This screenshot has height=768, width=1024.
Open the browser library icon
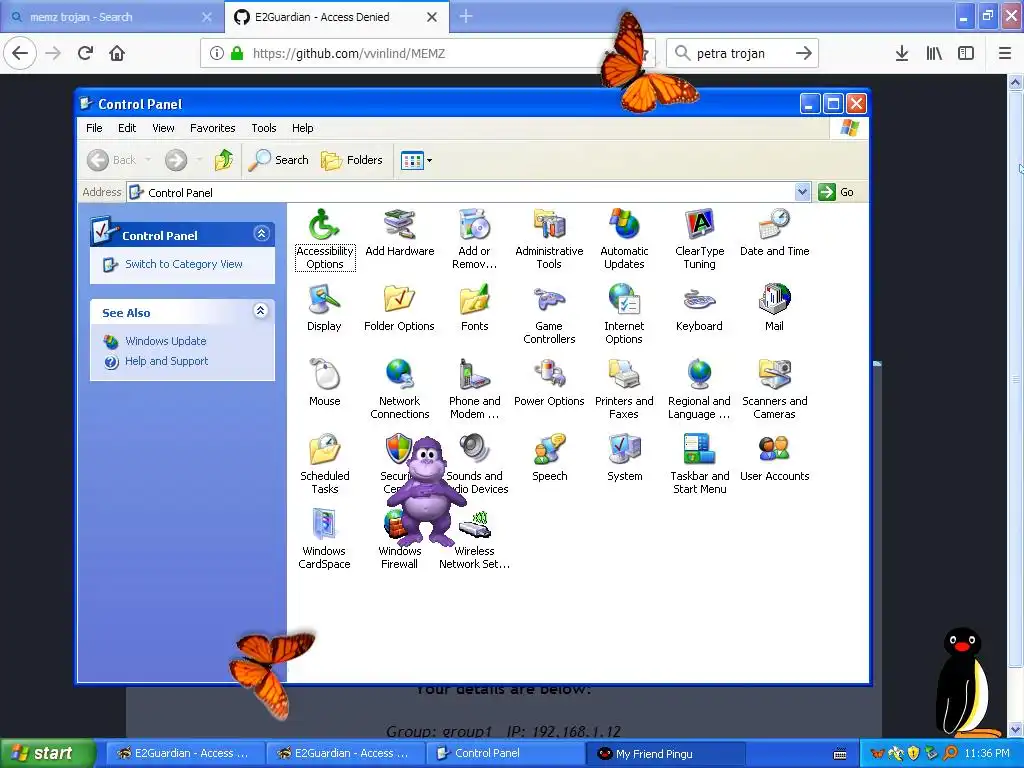click(x=934, y=53)
